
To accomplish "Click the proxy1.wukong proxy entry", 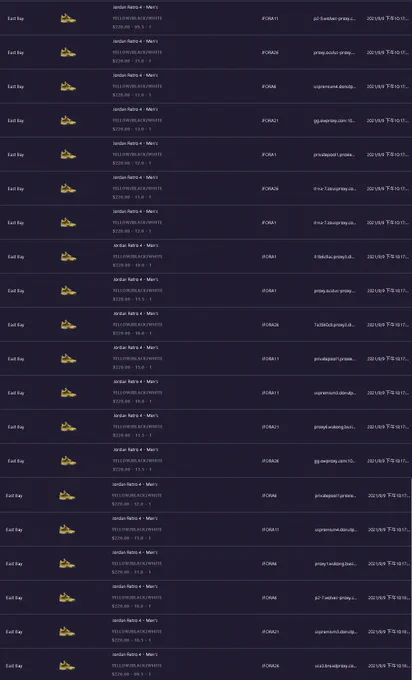I will pyautogui.click(x=336, y=564).
